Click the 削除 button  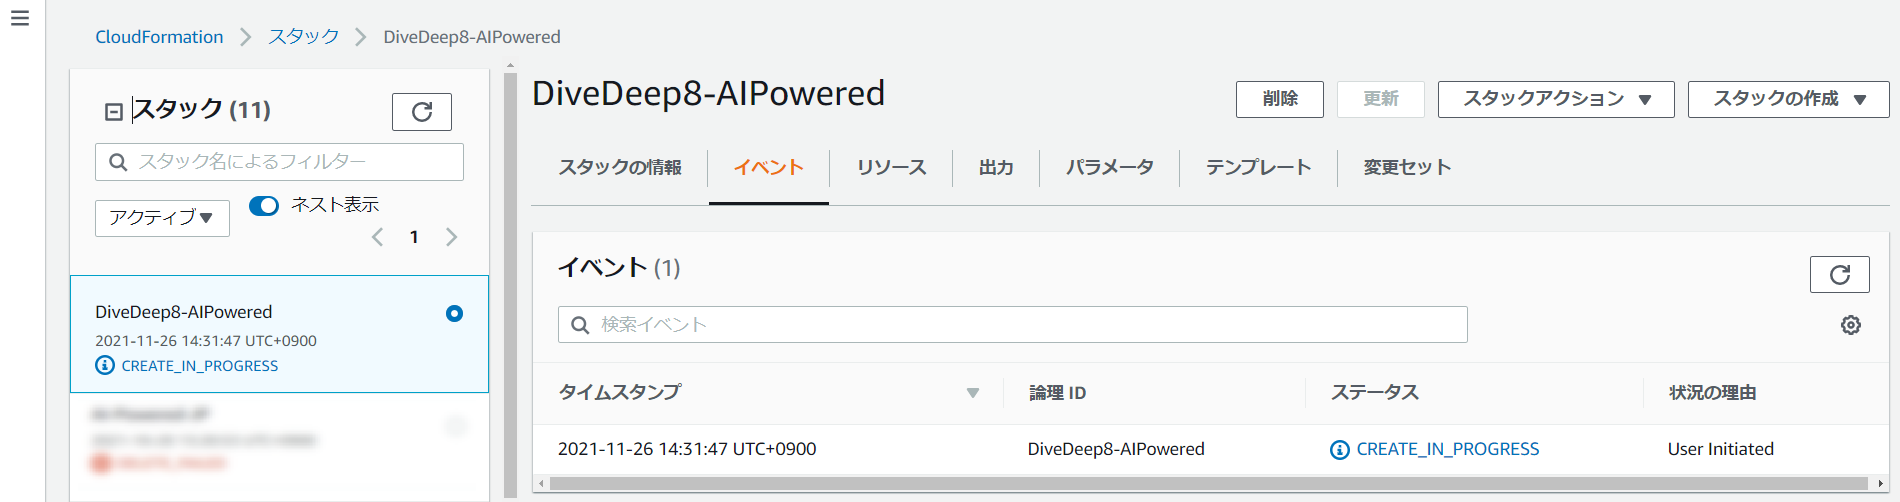click(x=1280, y=99)
